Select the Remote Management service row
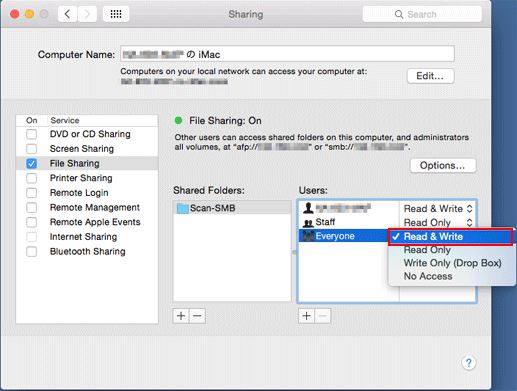The image size is (517, 391). pos(87,207)
